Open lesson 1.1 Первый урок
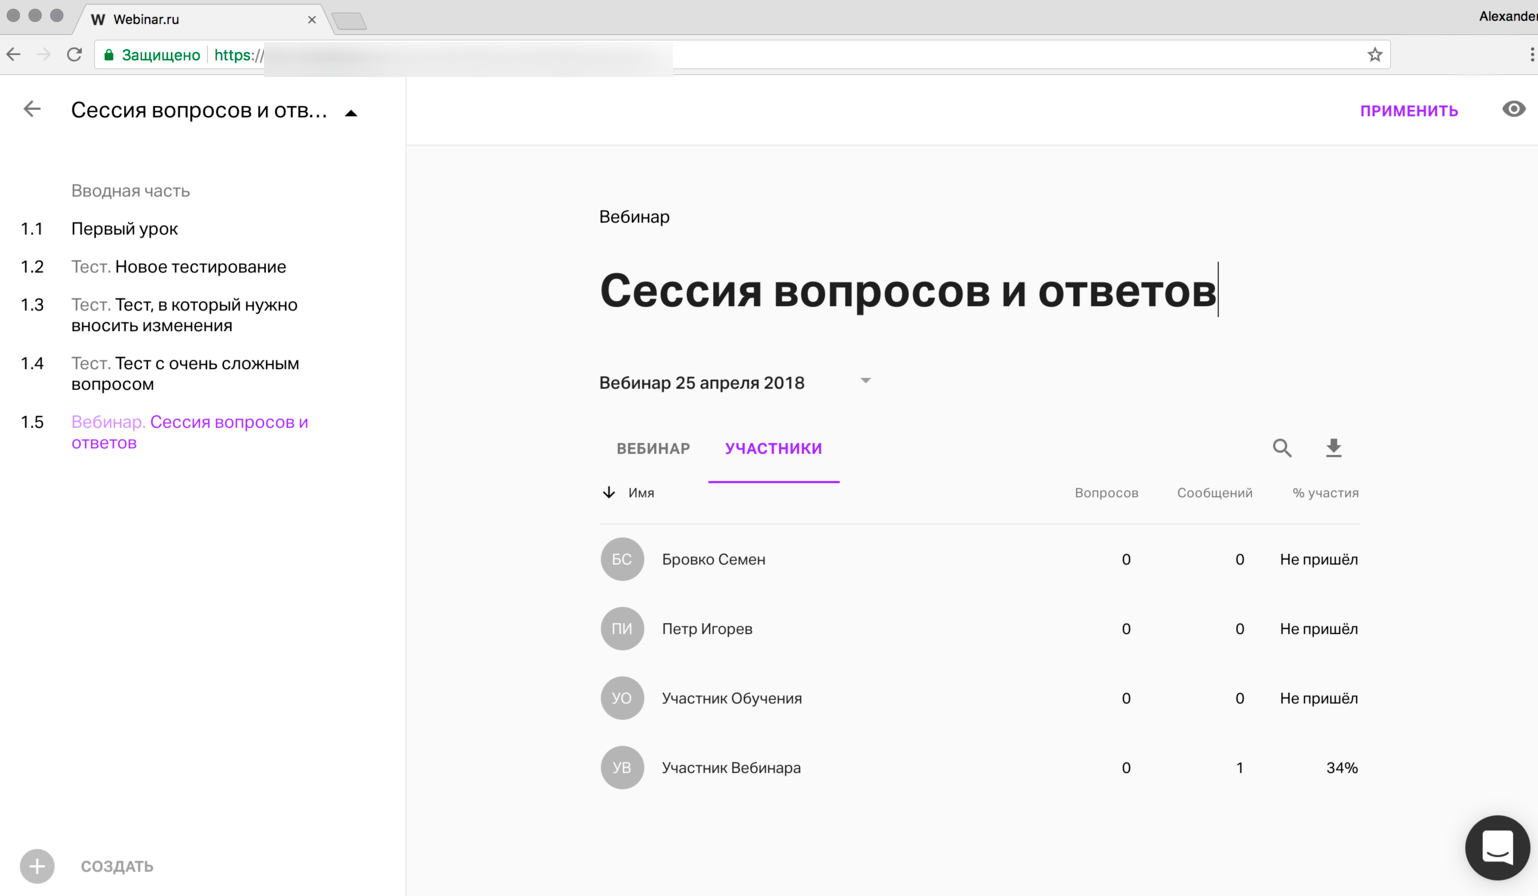This screenshot has width=1538, height=896. pyautogui.click(x=124, y=229)
